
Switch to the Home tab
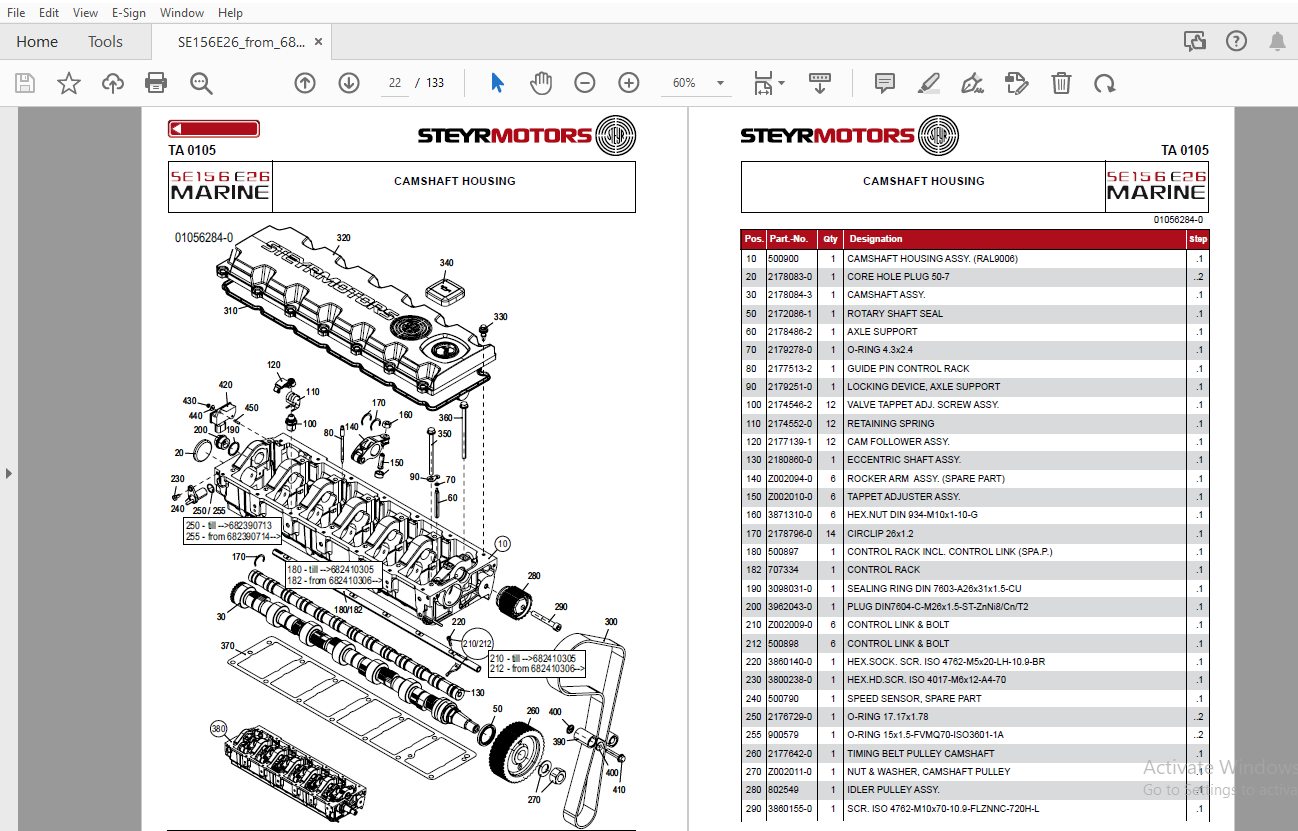point(37,42)
